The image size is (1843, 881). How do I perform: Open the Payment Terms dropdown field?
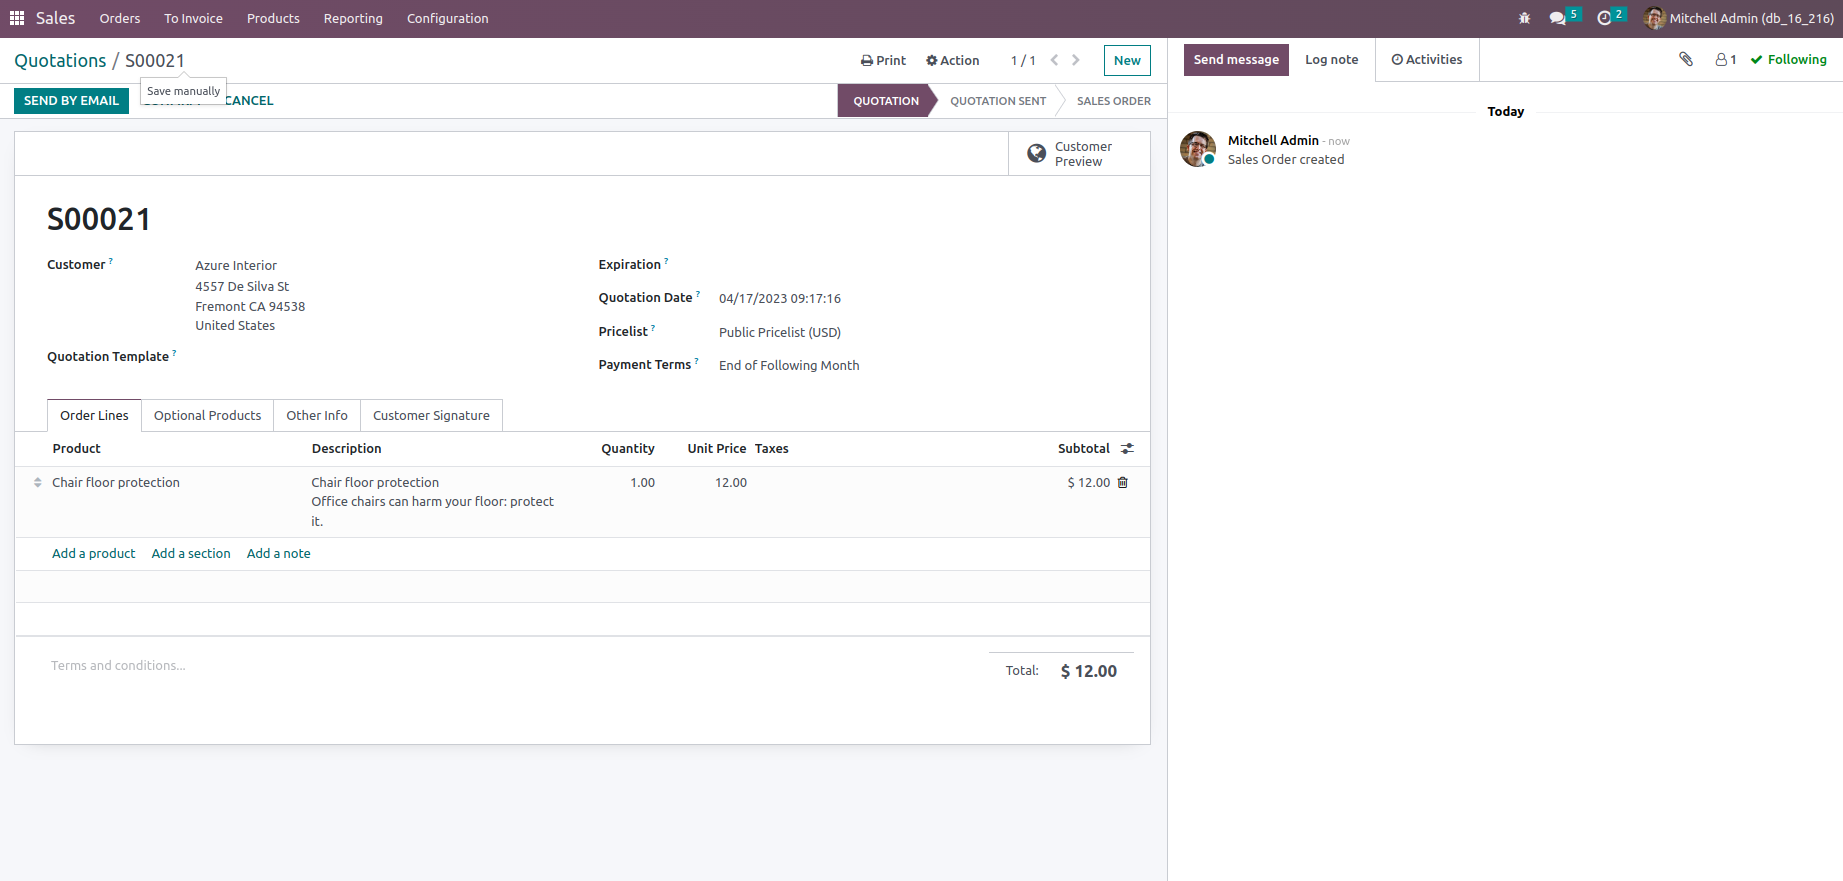[789, 365]
